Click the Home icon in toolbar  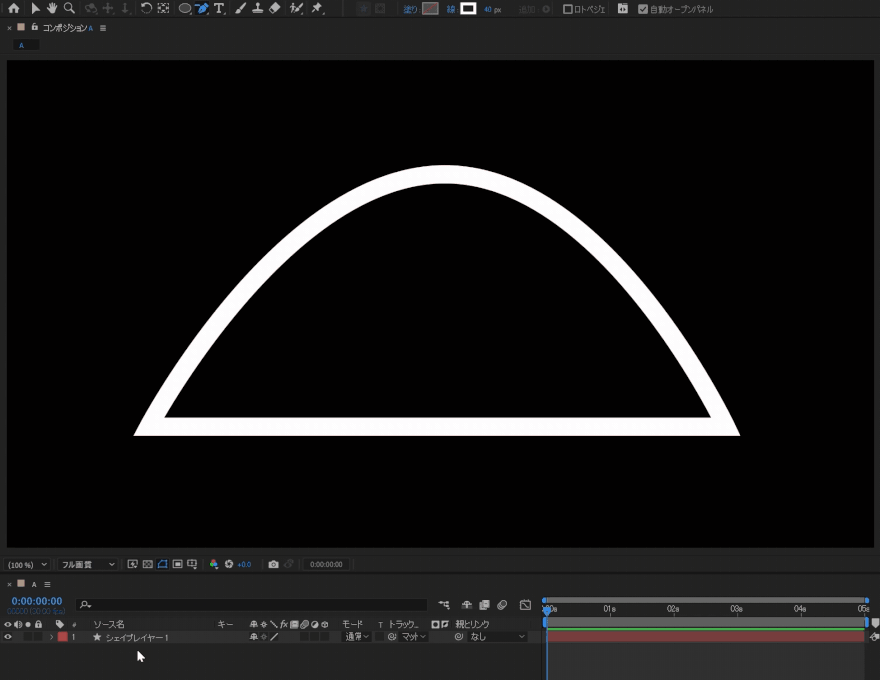[x=13, y=8]
